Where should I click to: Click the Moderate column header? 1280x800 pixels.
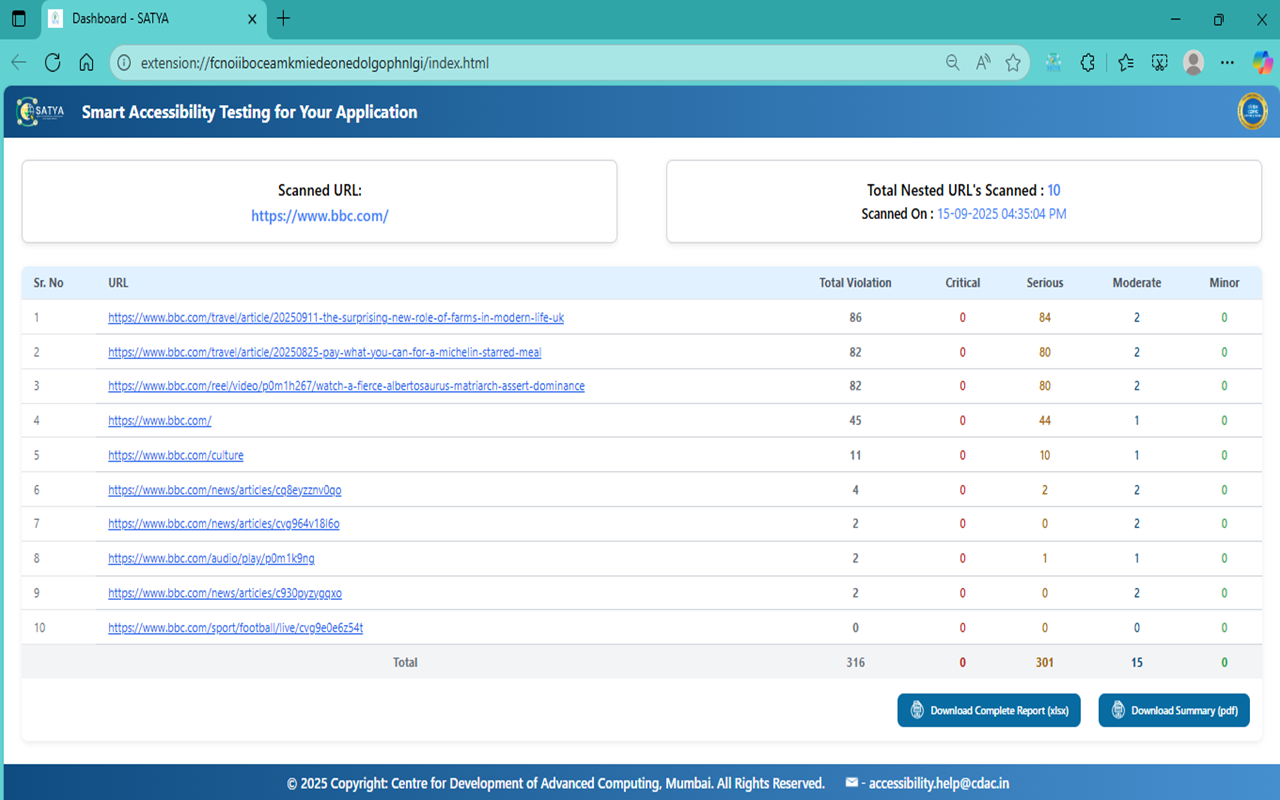tap(1137, 283)
